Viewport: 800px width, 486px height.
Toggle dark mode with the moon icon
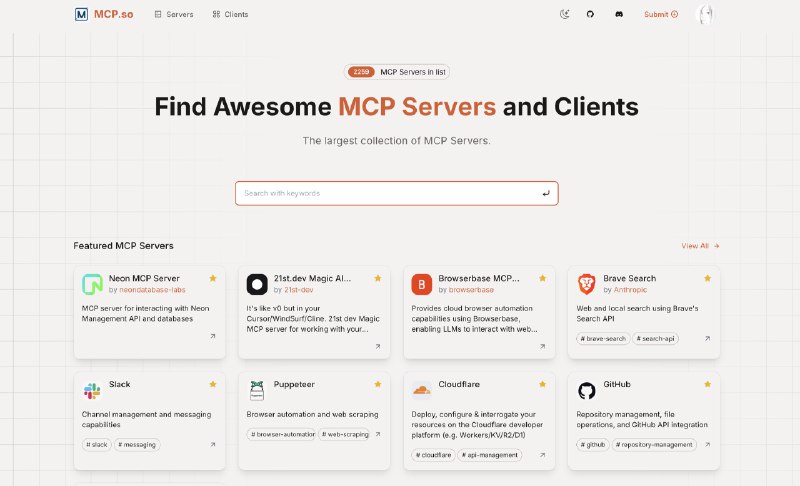click(x=564, y=14)
